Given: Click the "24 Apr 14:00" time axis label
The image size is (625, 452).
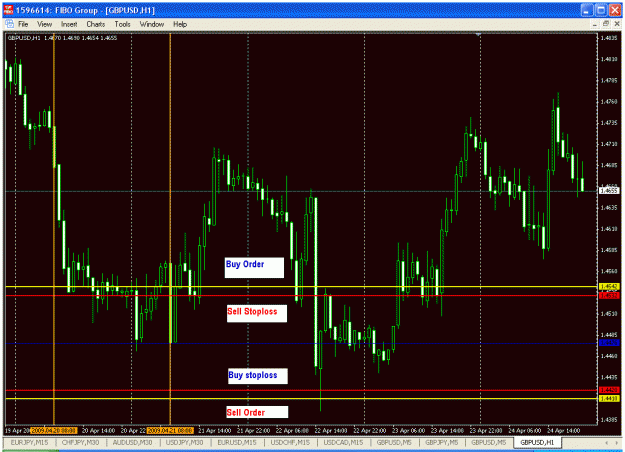Looking at the screenshot, I should coord(564,430).
